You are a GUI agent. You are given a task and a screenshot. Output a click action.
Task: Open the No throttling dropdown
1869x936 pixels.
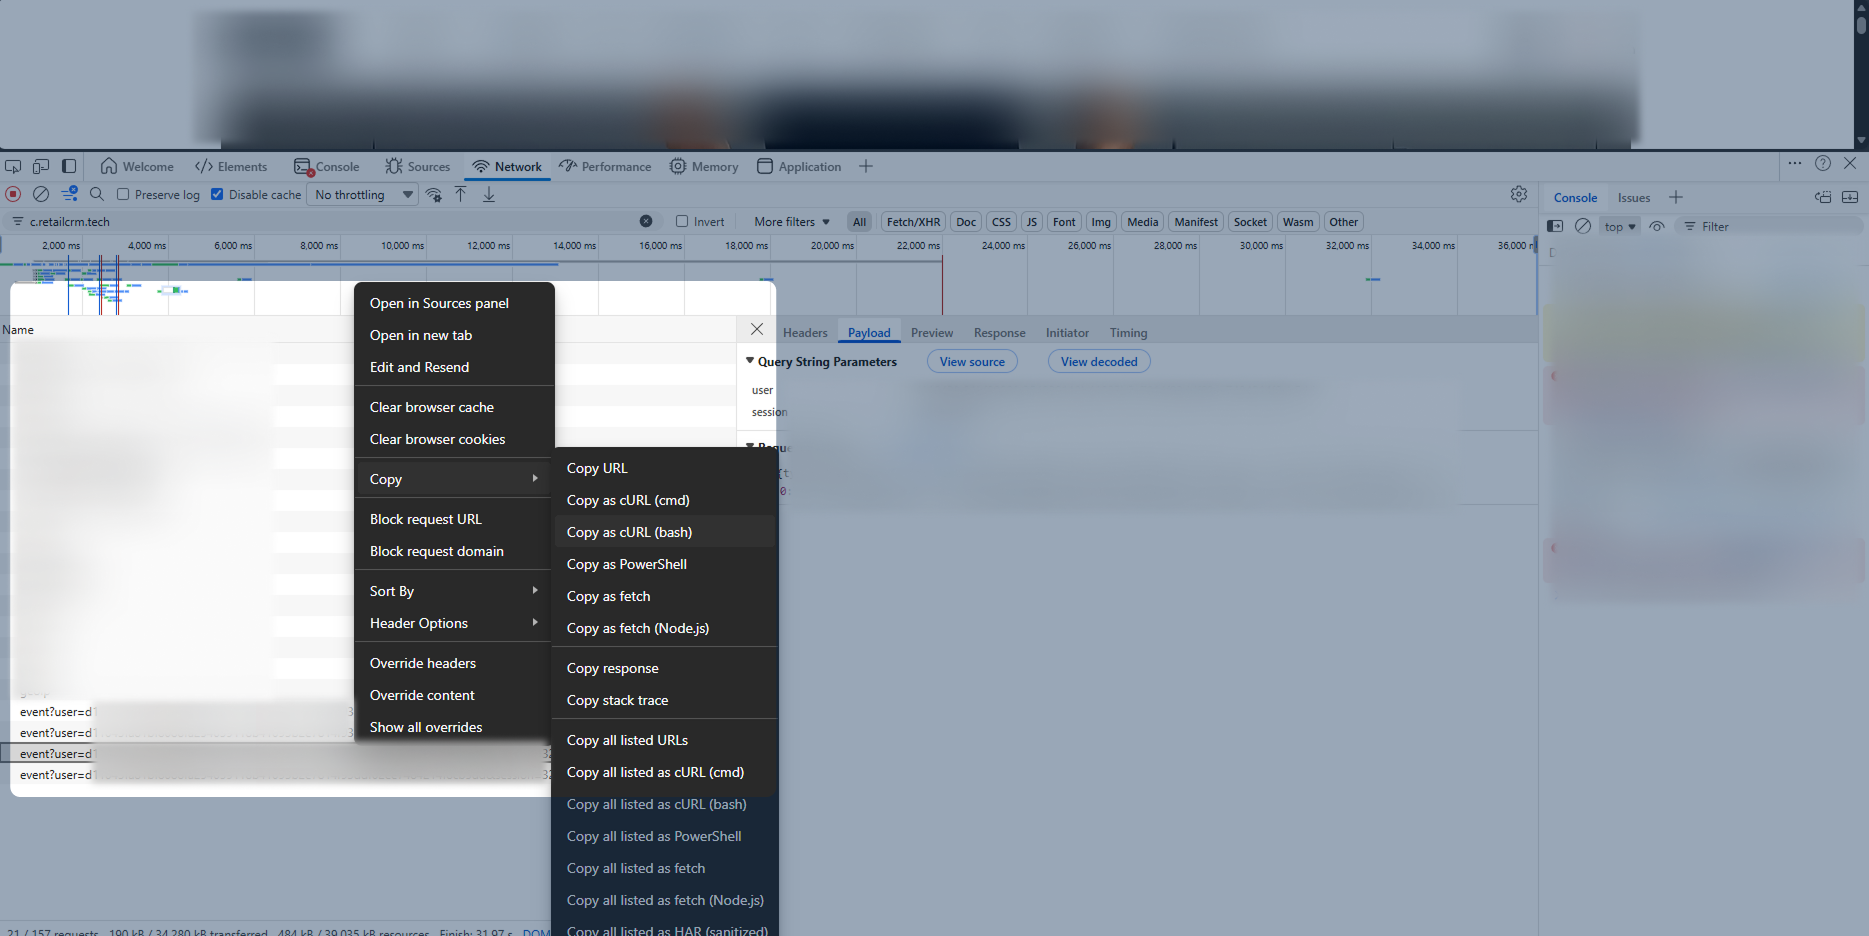pyautogui.click(x=363, y=194)
